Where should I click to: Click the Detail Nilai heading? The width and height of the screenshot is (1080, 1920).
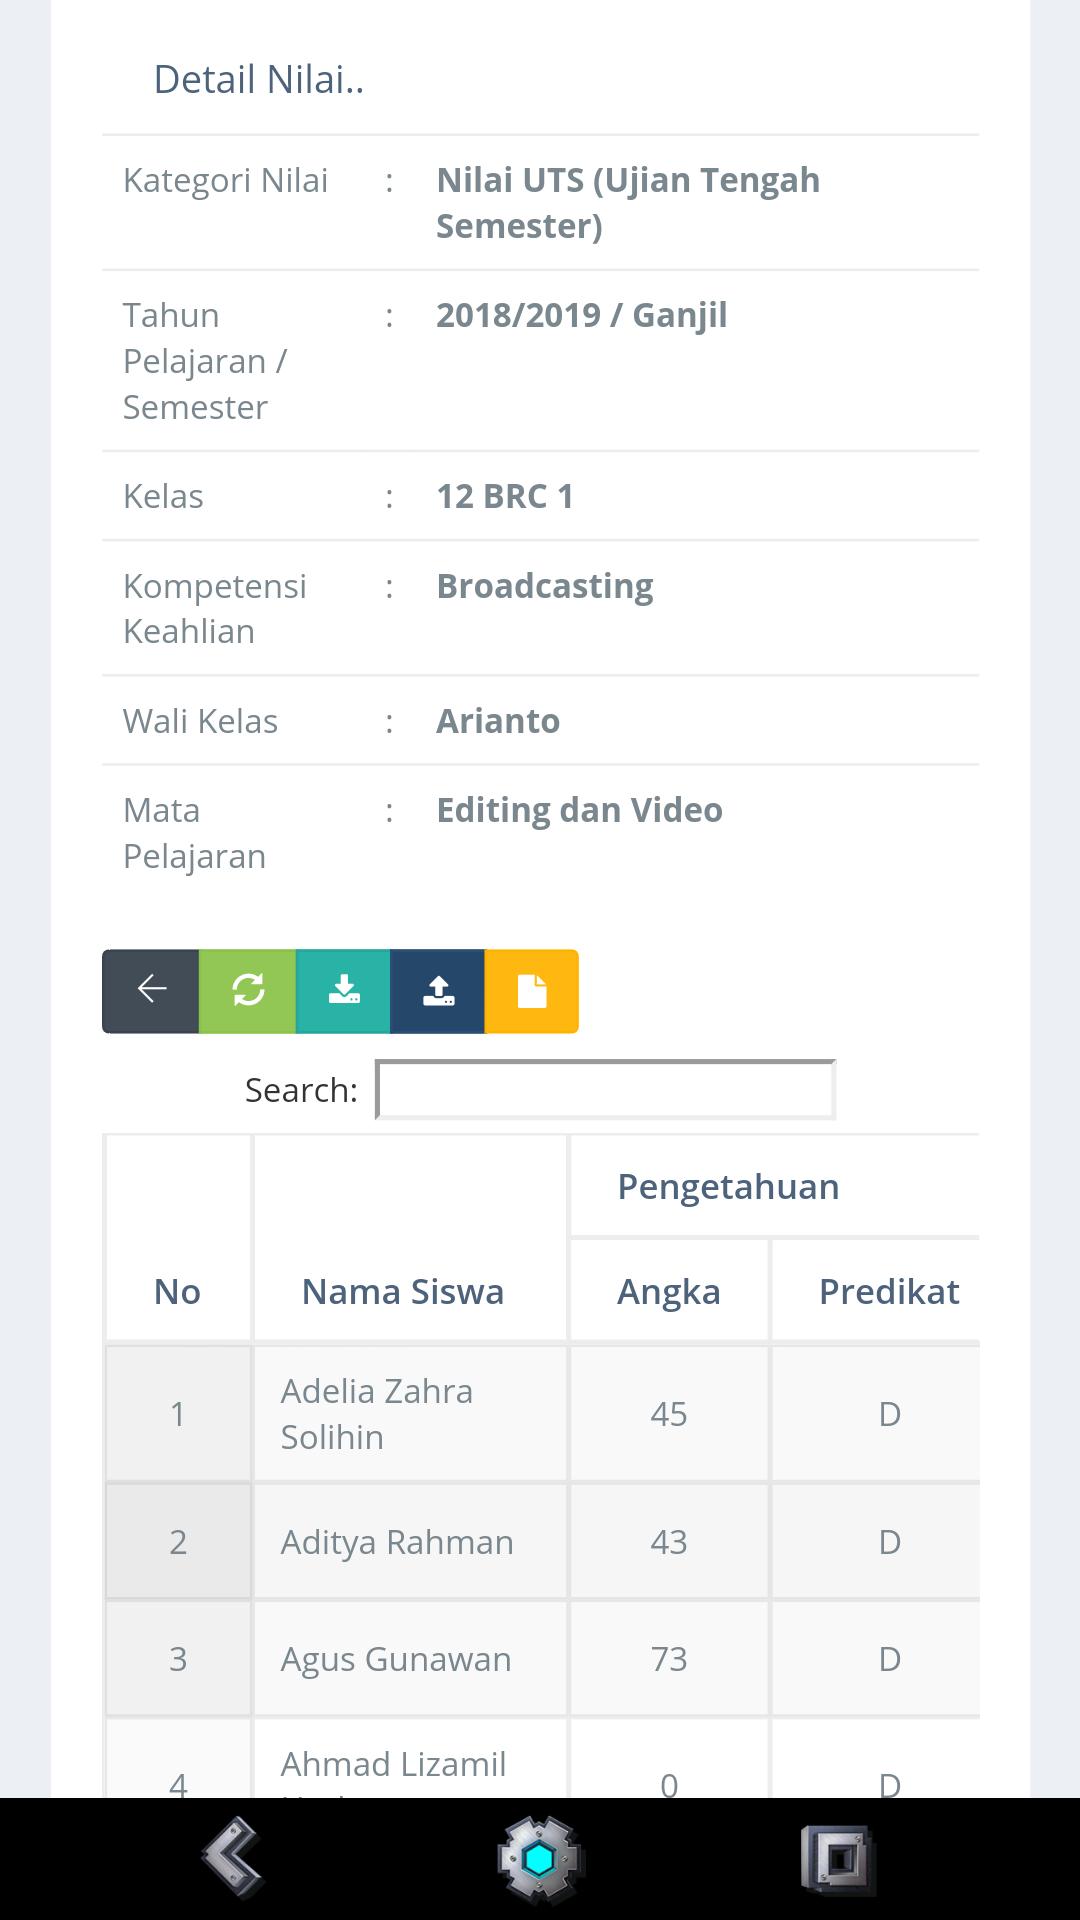tap(258, 80)
